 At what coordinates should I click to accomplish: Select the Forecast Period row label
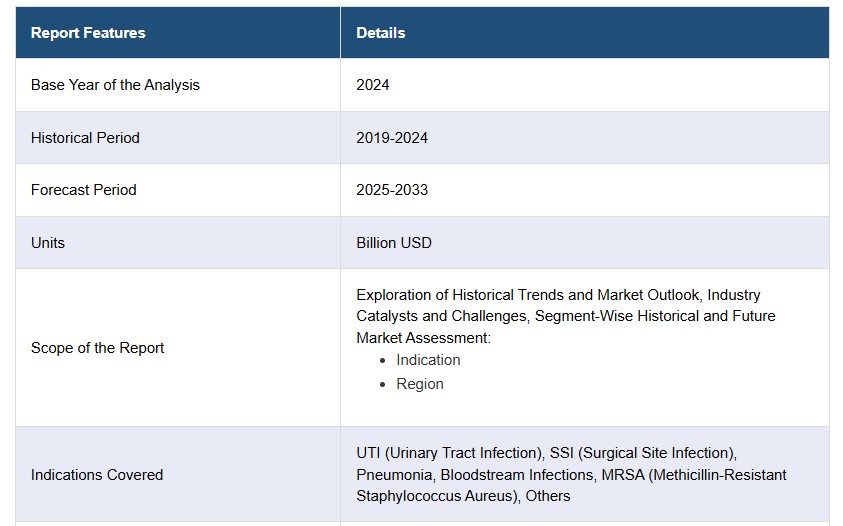pos(84,190)
